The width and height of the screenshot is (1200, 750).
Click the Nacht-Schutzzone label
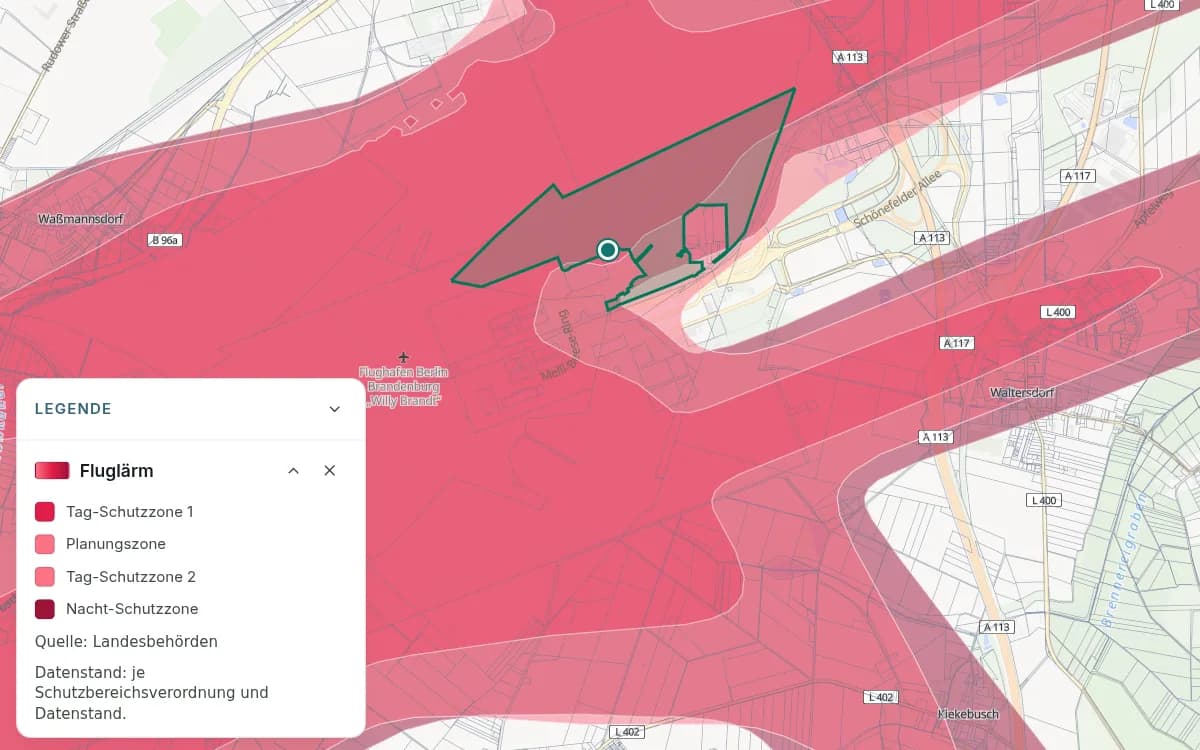click(132, 609)
